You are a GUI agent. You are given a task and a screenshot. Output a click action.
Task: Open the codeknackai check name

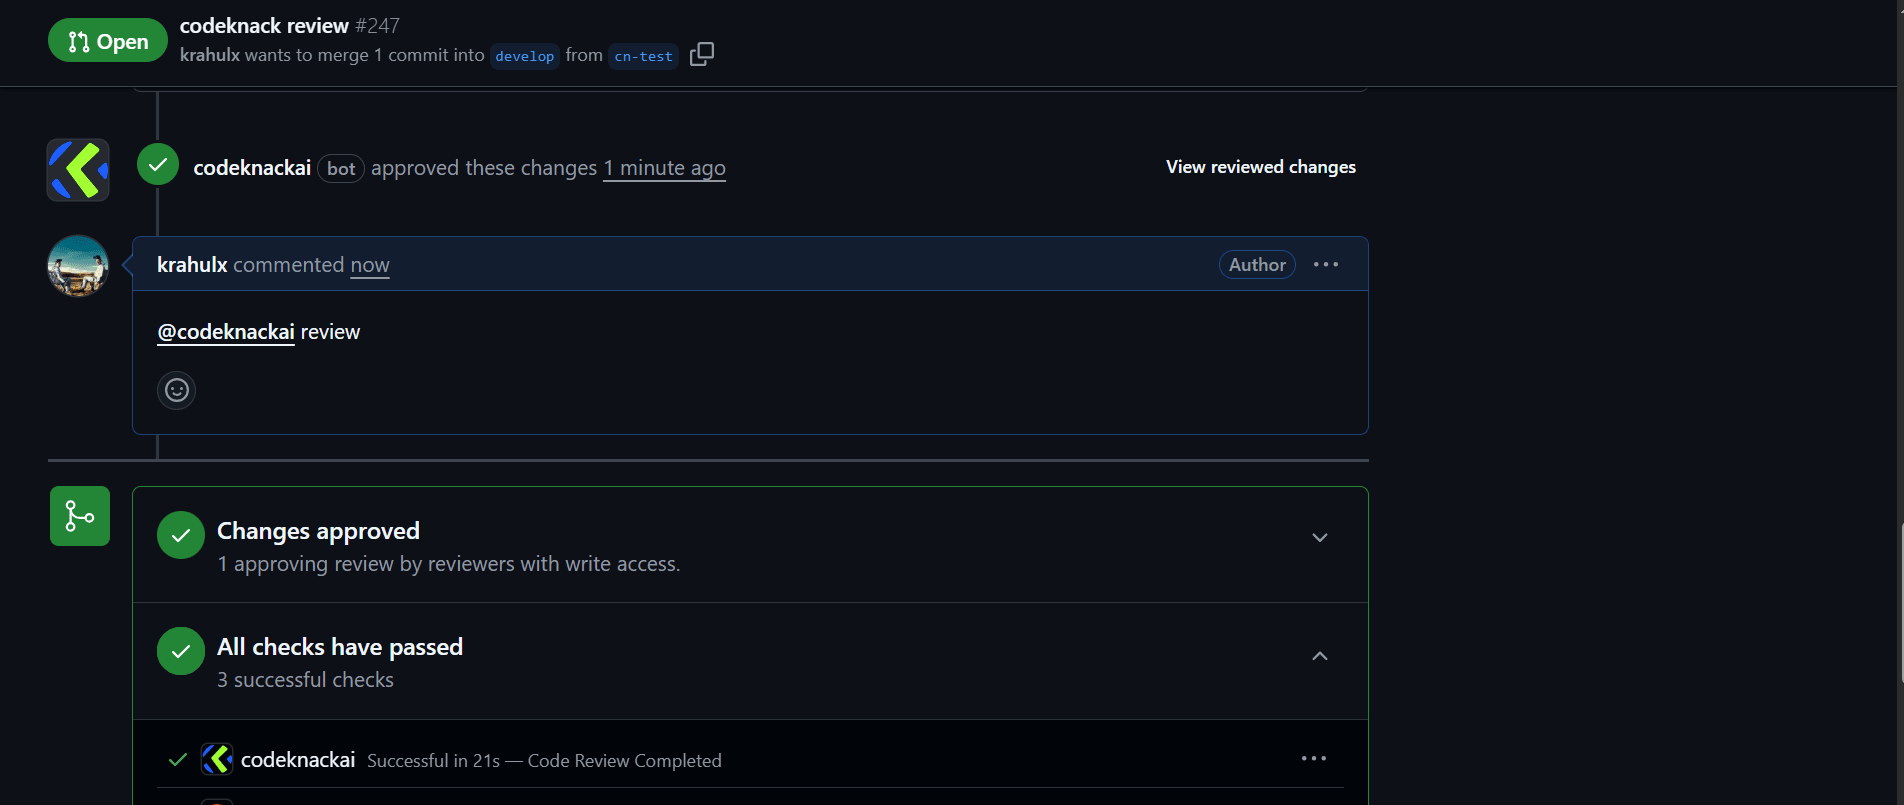(298, 760)
